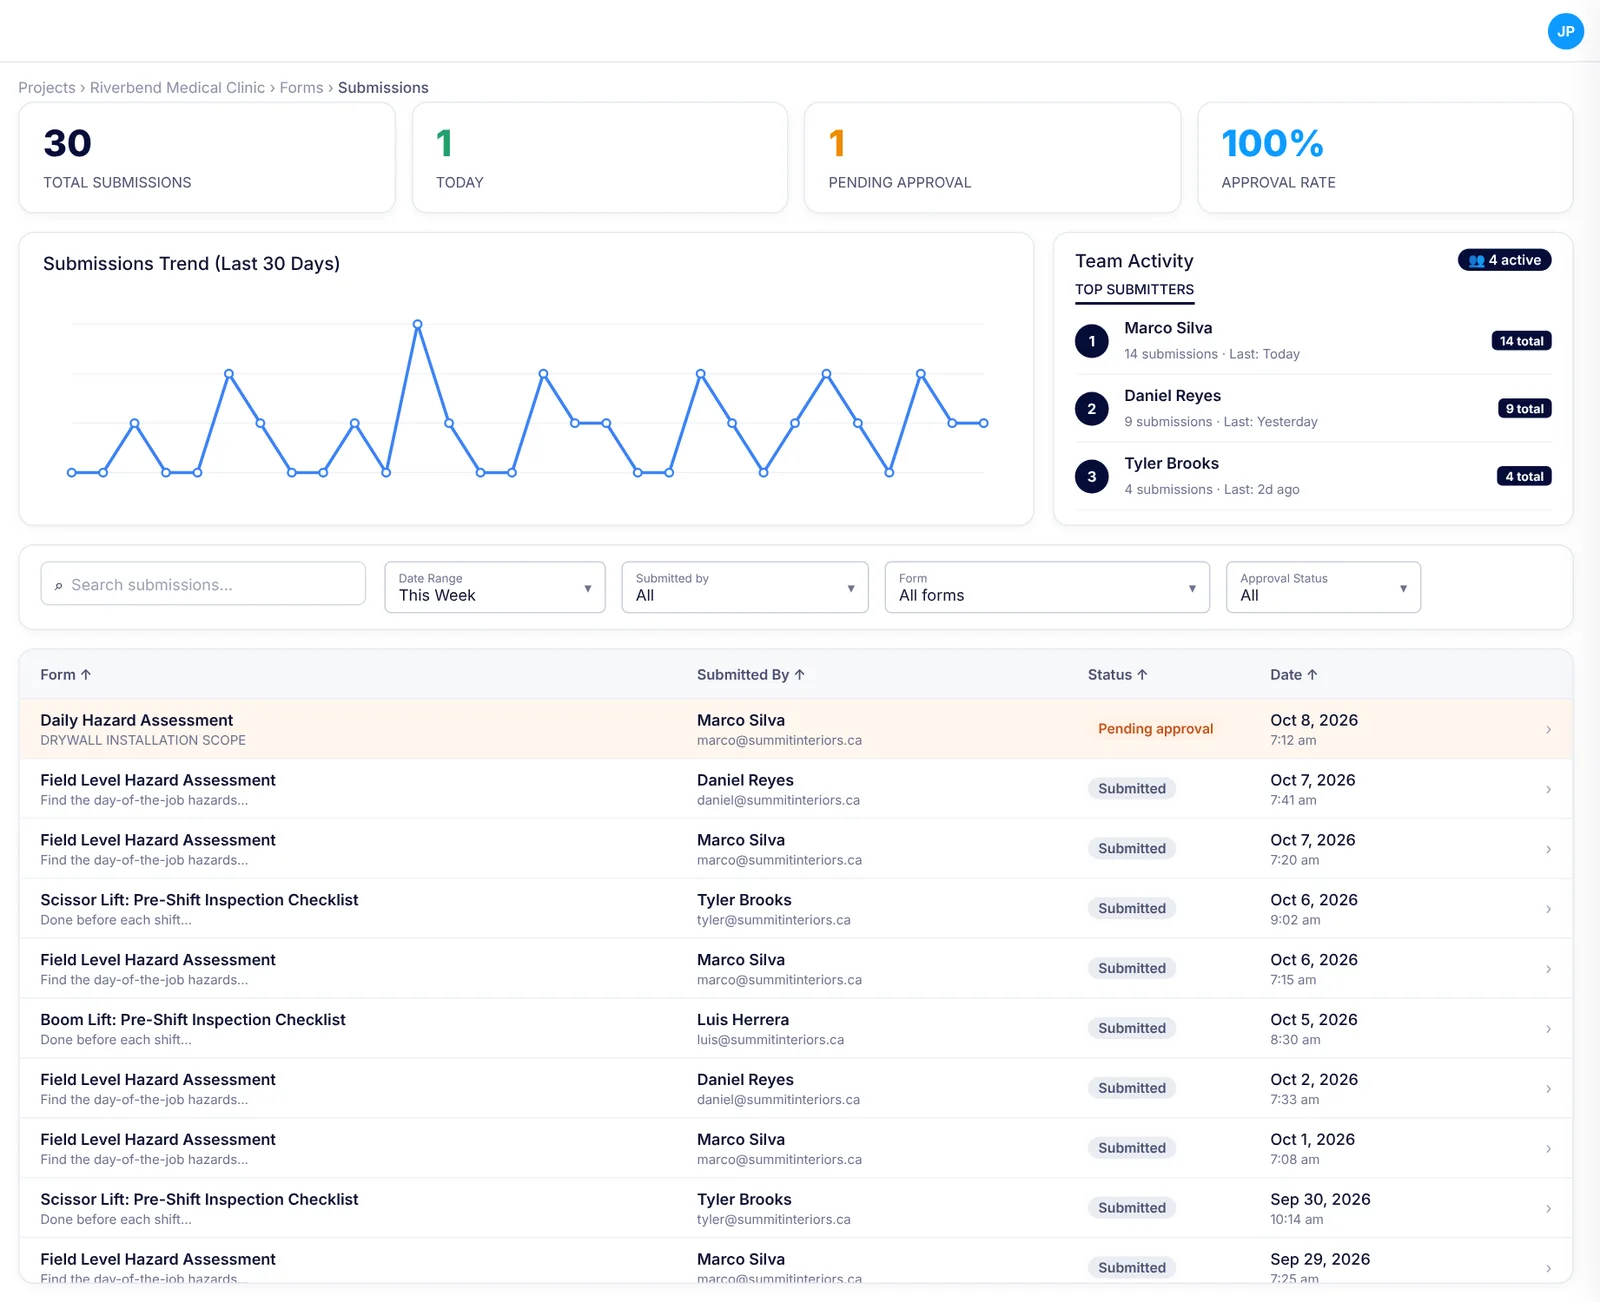Click the Pending Approval stat card
This screenshot has width=1600, height=1302.
pyautogui.click(x=992, y=158)
